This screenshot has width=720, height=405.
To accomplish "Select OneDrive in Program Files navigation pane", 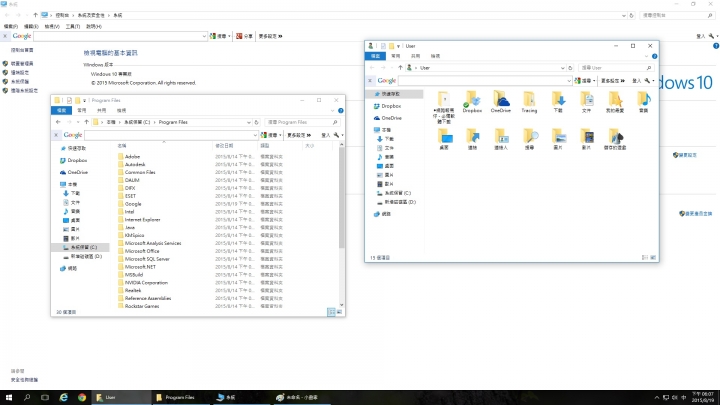I will (78, 172).
